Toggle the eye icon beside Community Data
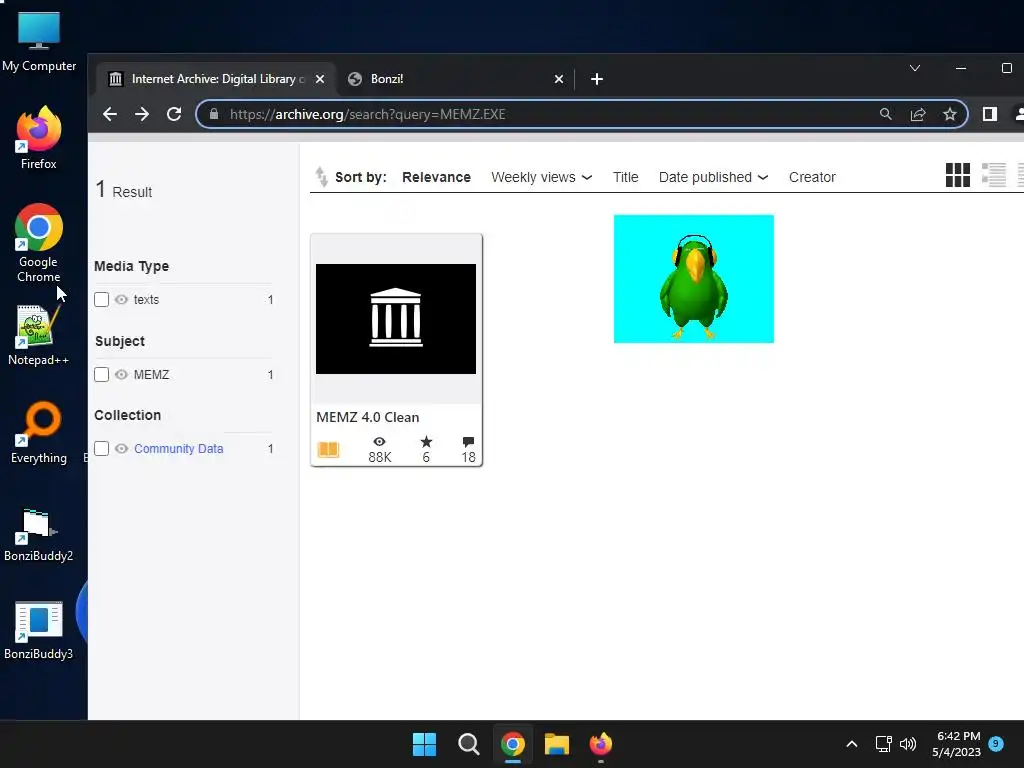 point(121,449)
